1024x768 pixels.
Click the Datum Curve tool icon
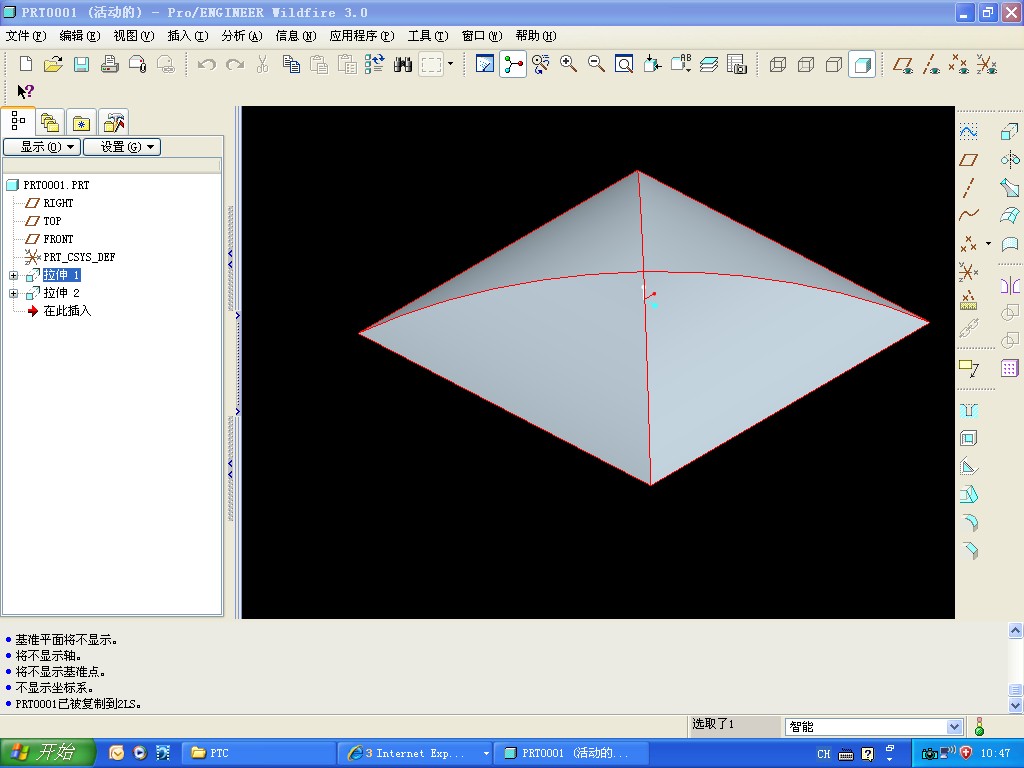[x=968, y=214]
